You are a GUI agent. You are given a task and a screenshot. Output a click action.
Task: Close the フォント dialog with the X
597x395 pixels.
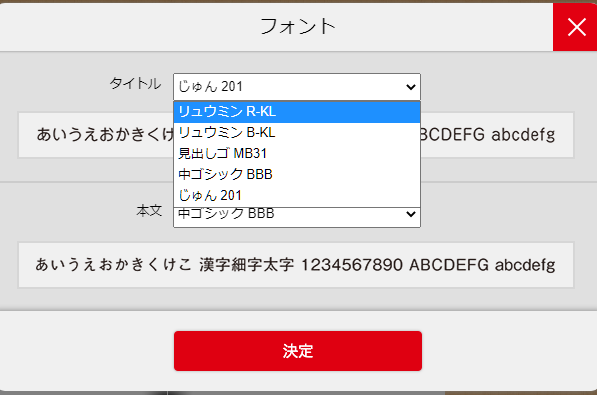[575, 27]
